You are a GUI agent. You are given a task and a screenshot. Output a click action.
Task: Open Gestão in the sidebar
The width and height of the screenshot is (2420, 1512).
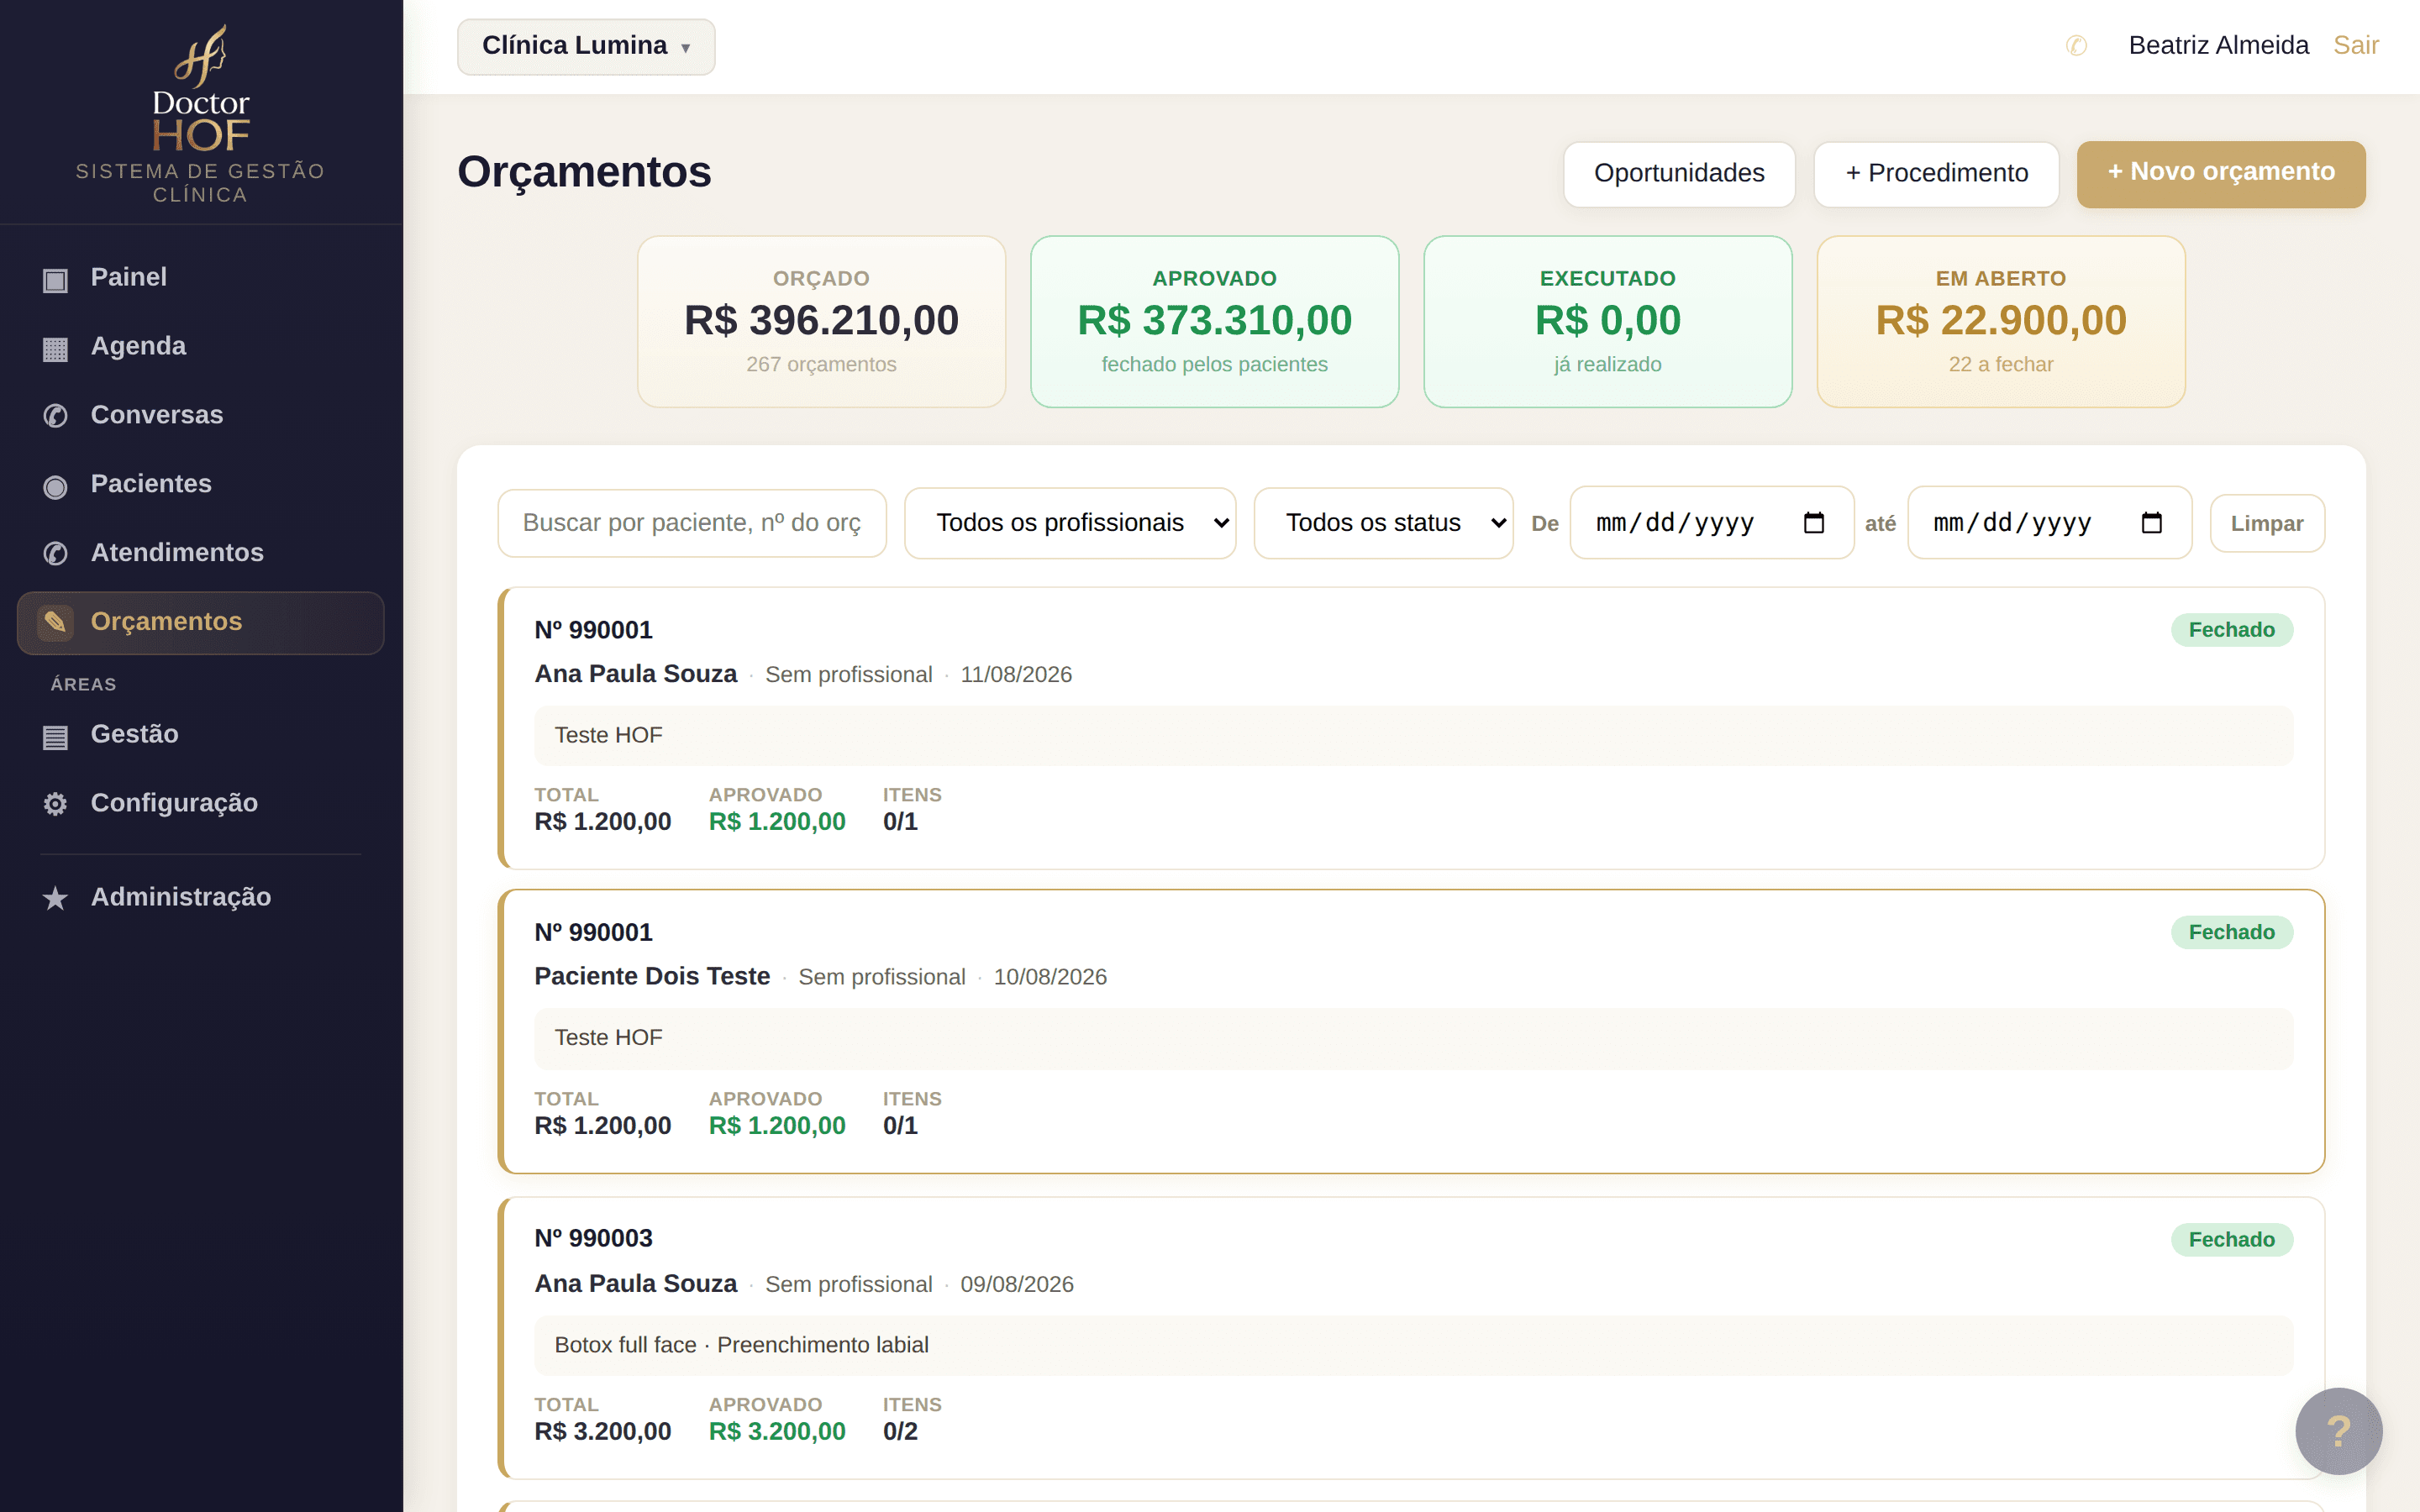pyautogui.click(x=200, y=735)
